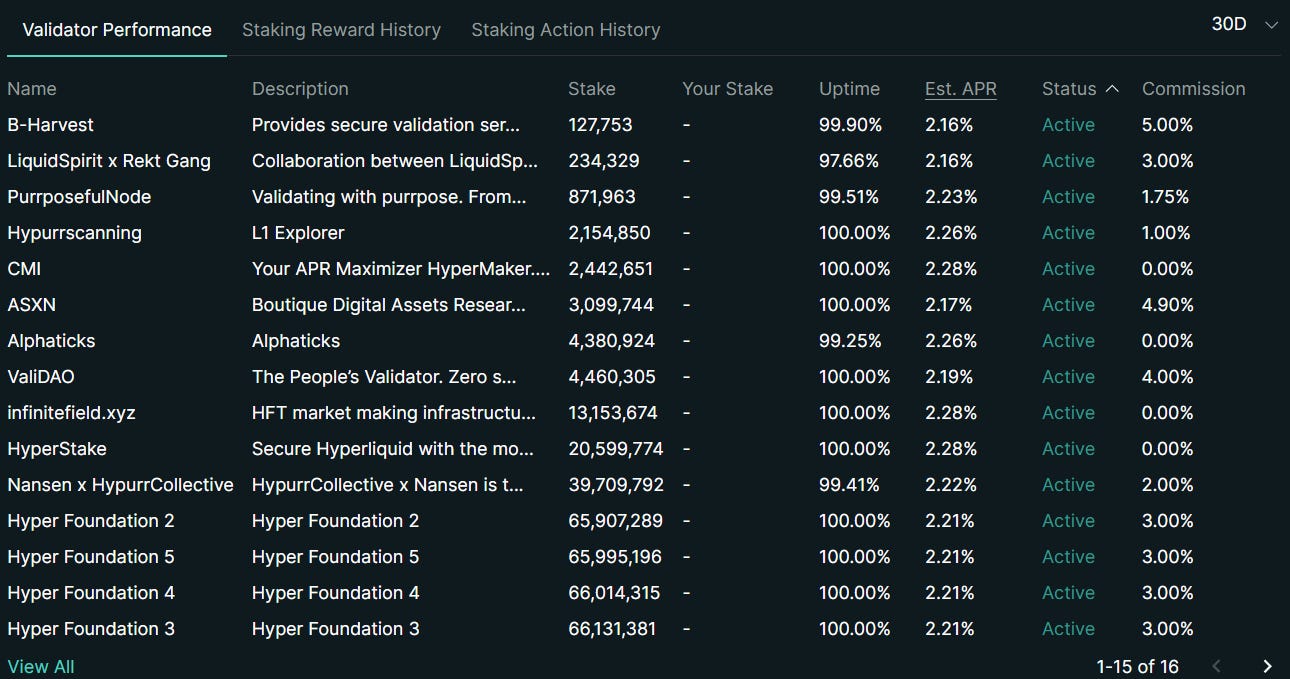1290x679 pixels.
Task: Sort table by Description header
Action: 300,89
